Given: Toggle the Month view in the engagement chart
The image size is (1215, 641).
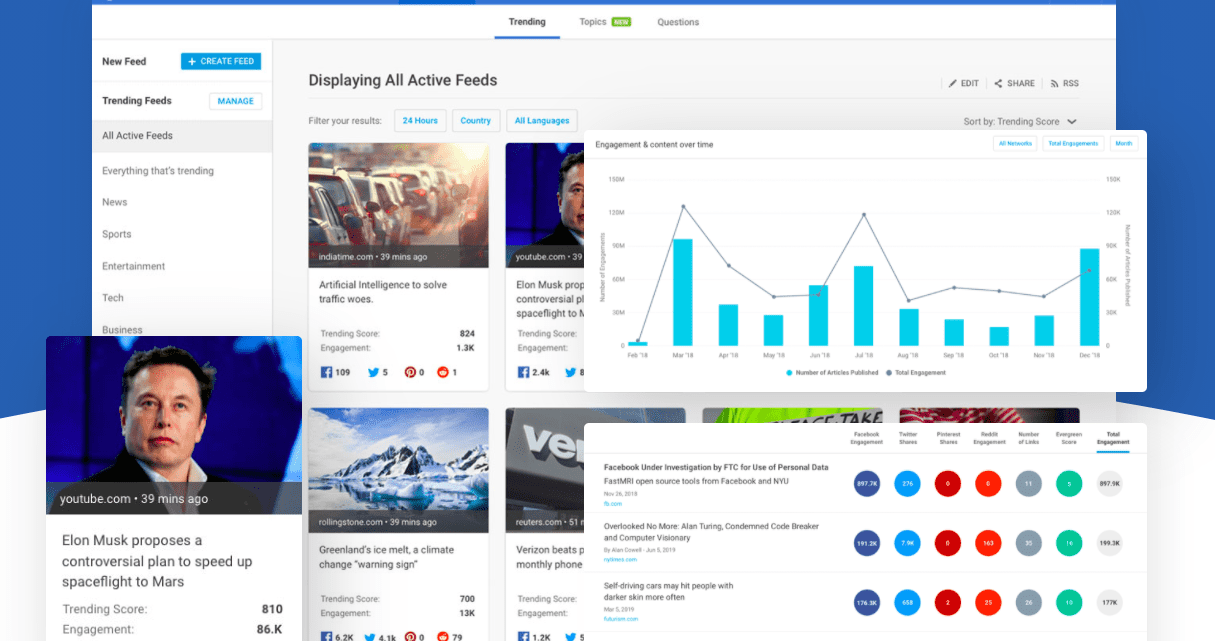Looking at the screenshot, I should click(1123, 143).
